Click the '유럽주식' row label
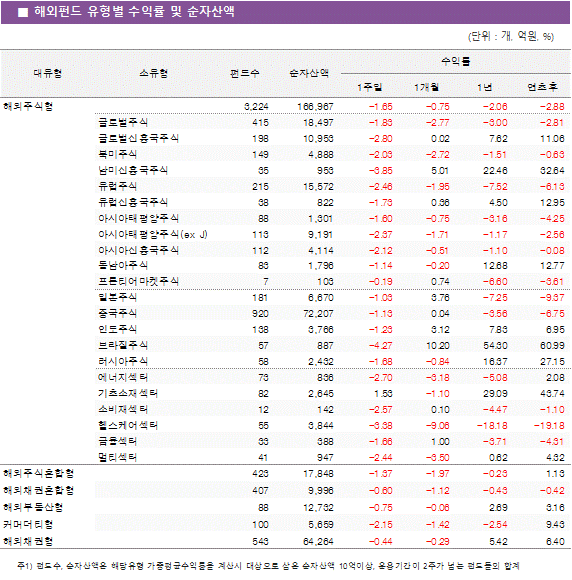The width and height of the screenshot is (572, 580). click(117, 186)
